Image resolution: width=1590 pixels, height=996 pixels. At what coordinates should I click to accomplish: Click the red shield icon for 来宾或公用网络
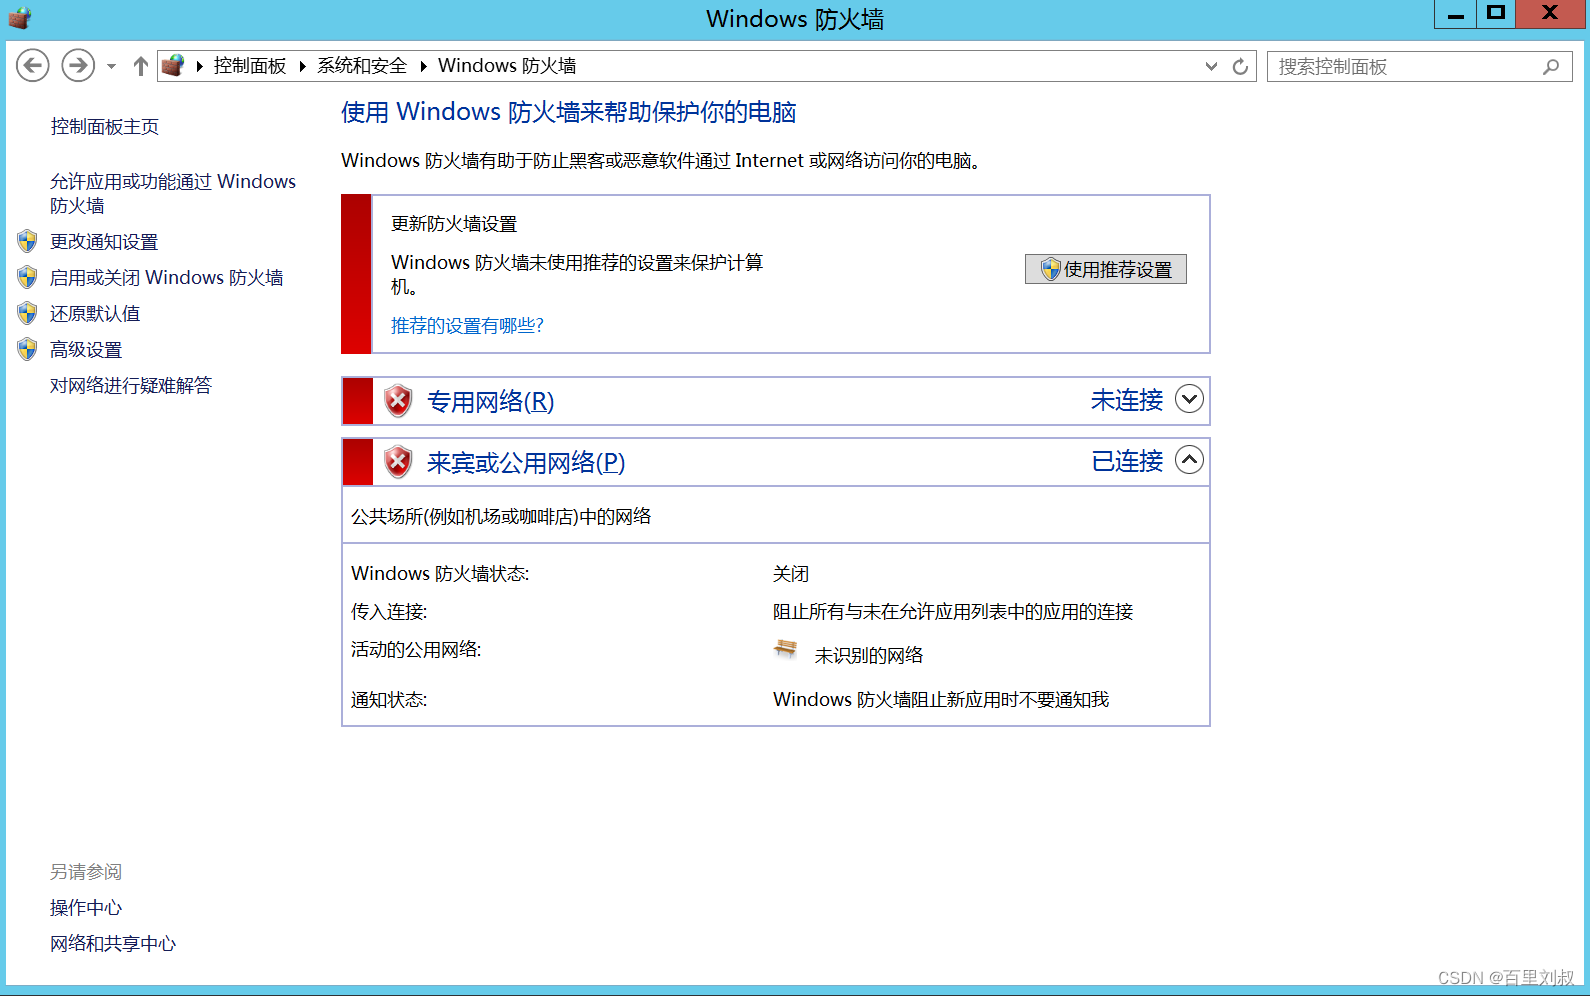[398, 462]
